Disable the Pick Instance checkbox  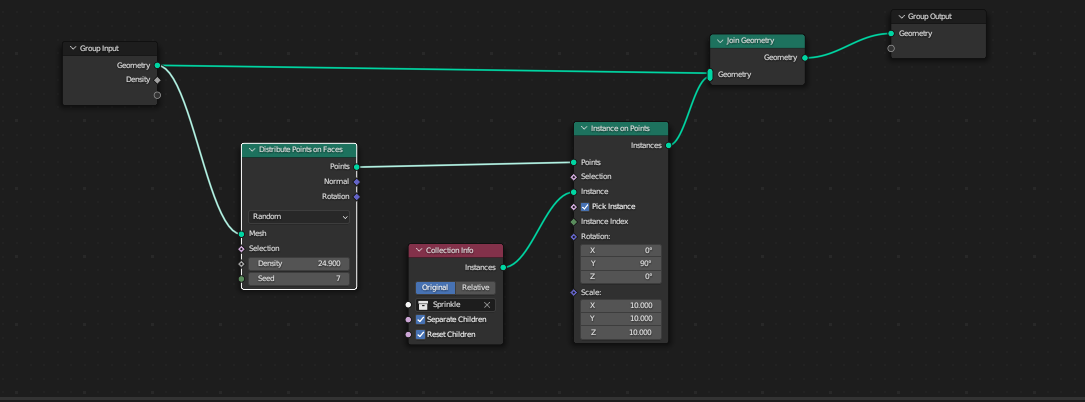click(585, 207)
